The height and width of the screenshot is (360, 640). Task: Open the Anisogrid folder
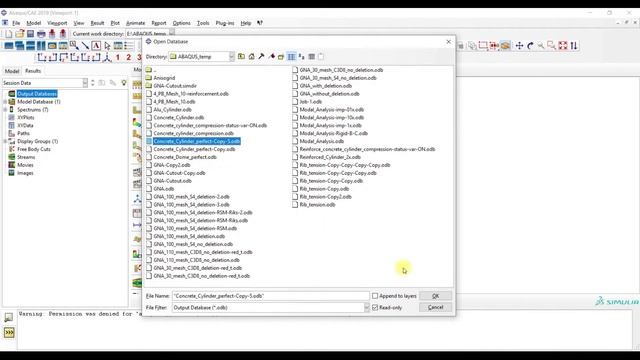click(x=164, y=78)
